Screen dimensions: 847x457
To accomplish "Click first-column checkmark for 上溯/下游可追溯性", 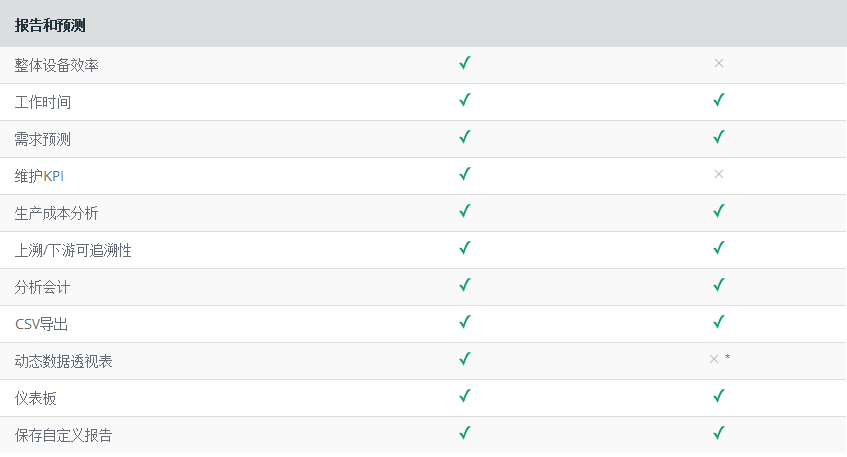I will [x=465, y=248].
